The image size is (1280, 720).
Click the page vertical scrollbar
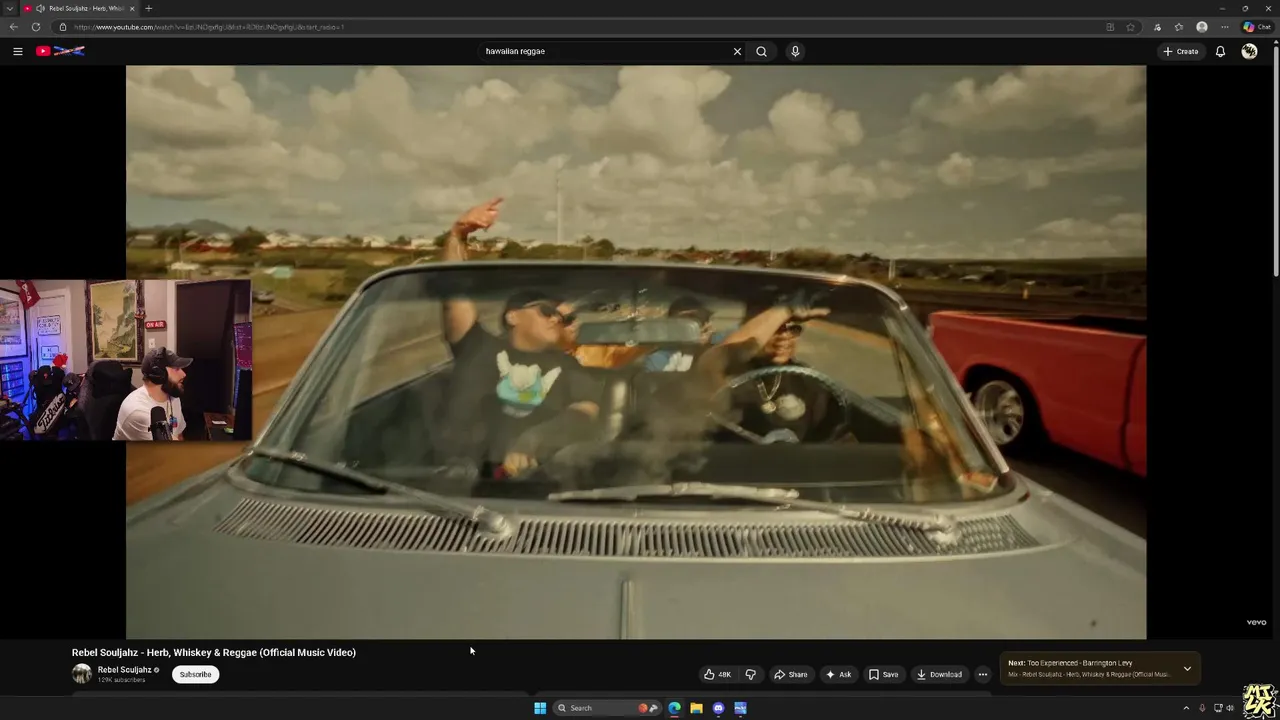(x=1275, y=160)
